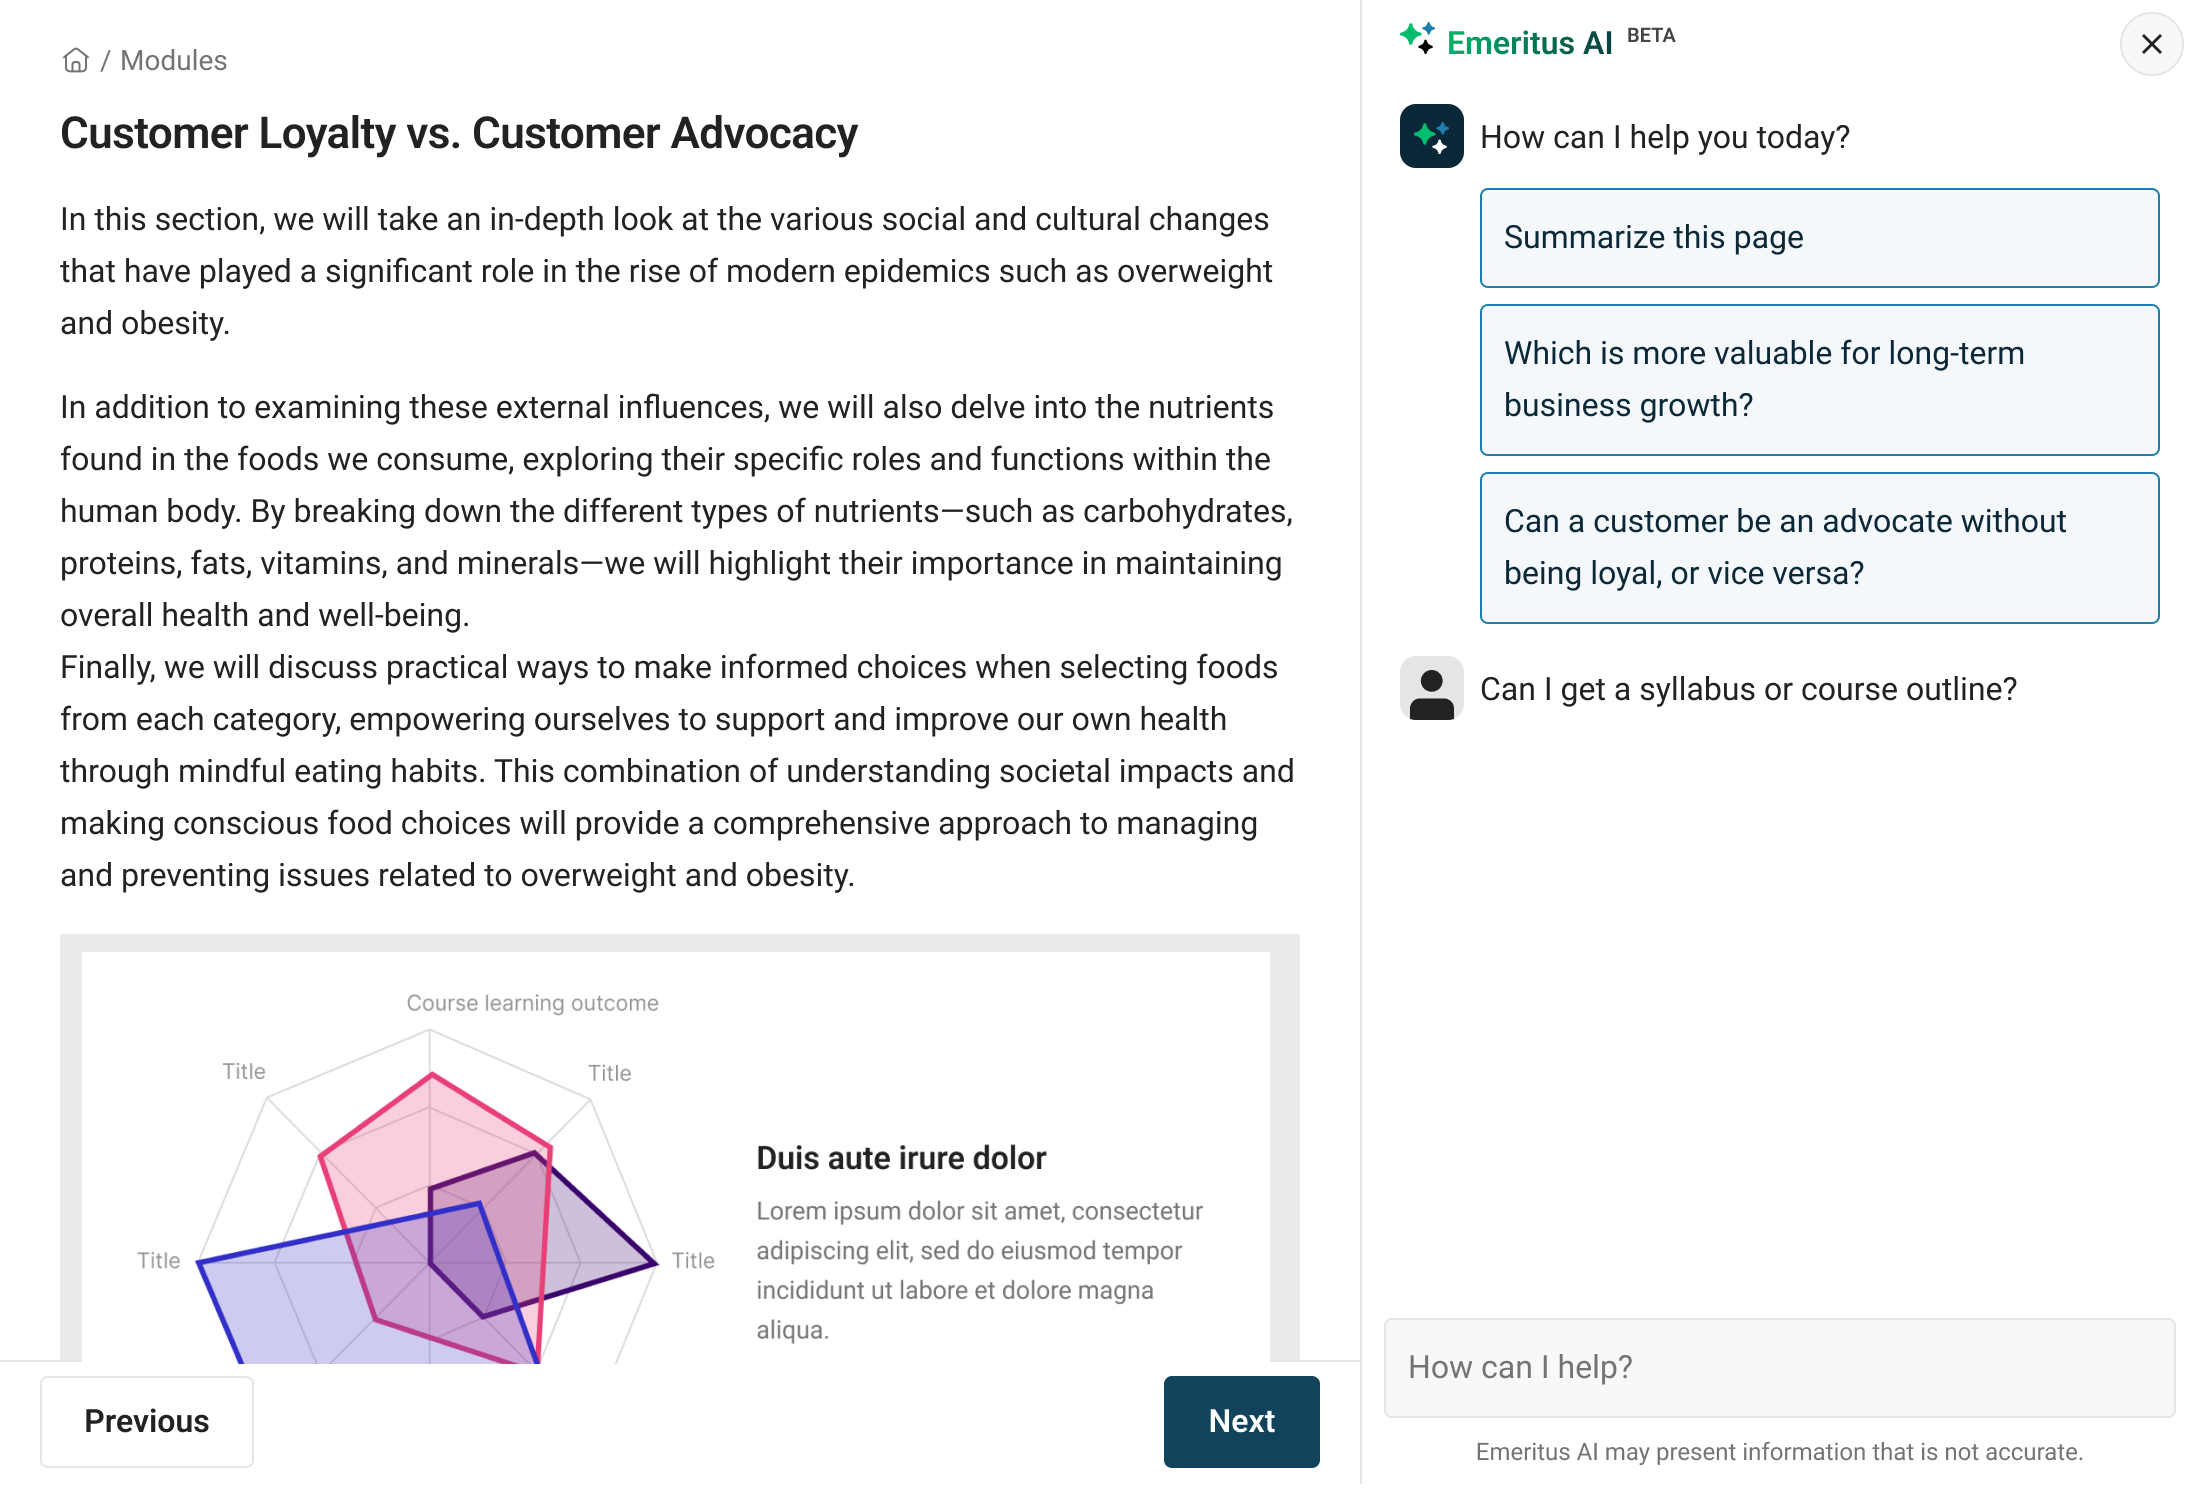Ask which is more valuable for business growth

coord(1819,380)
